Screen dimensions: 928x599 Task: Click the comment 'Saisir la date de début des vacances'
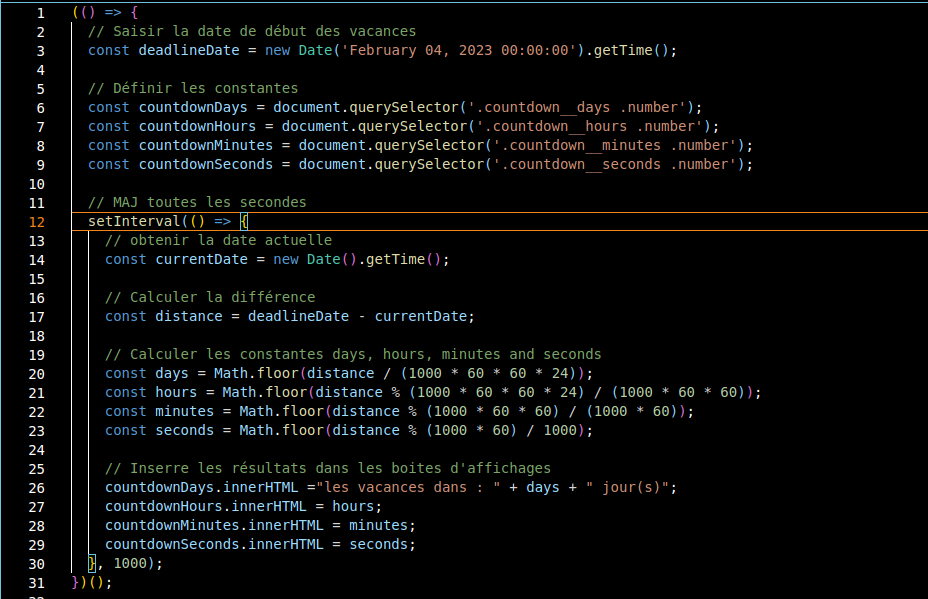pyautogui.click(x=252, y=31)
